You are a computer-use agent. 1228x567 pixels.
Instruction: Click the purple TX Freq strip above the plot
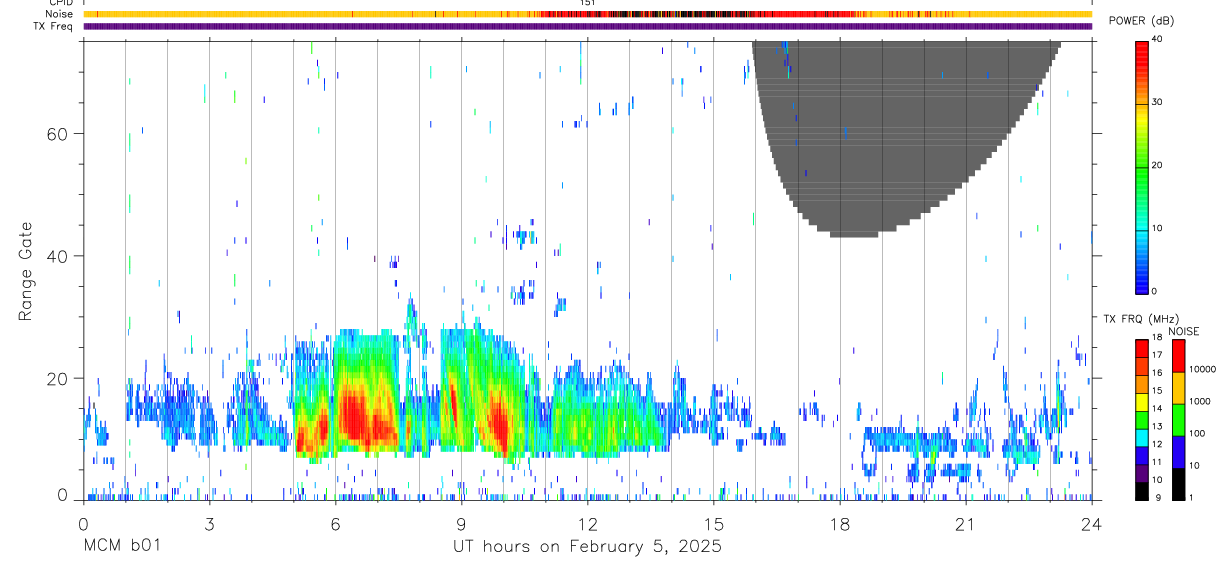pos(587,26)
